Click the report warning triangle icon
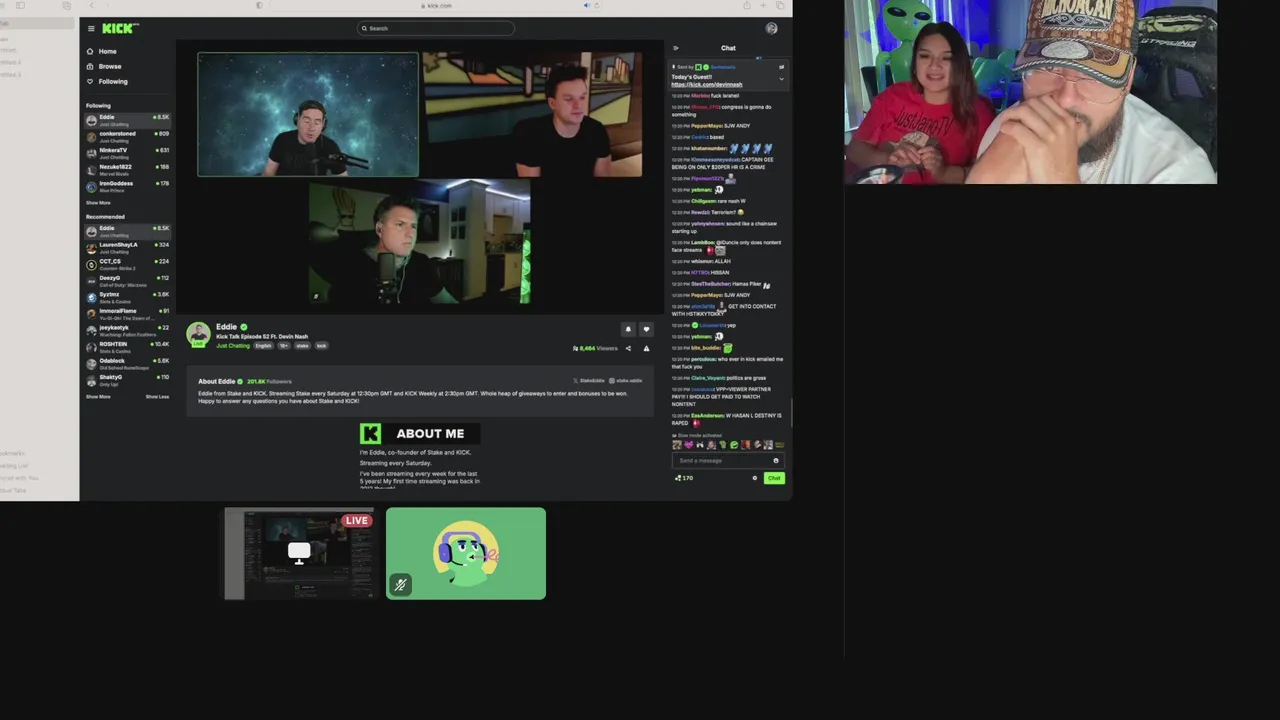 [646, 348]
